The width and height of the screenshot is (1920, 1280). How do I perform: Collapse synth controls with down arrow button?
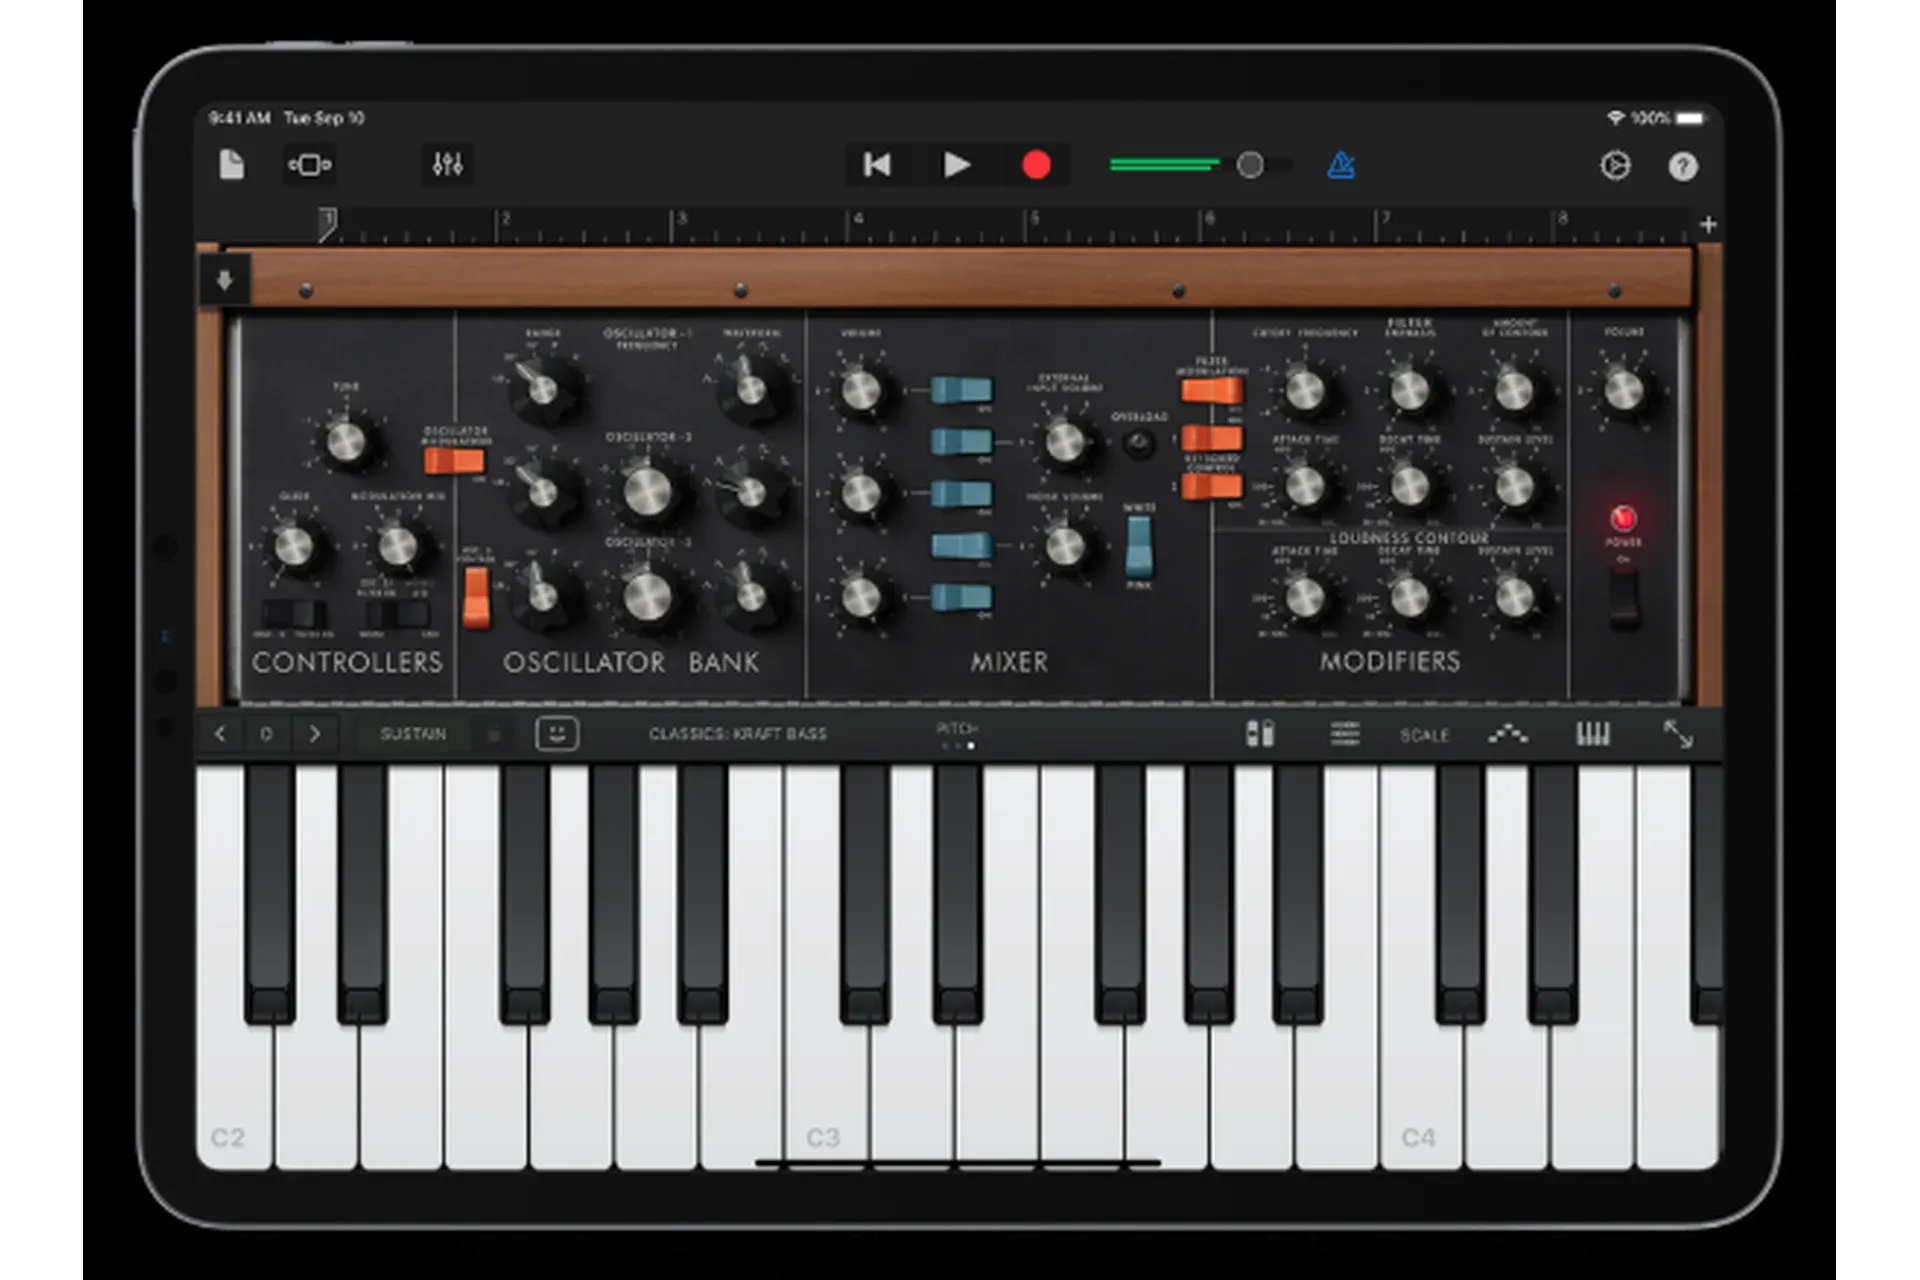click(x=224, y=280)
